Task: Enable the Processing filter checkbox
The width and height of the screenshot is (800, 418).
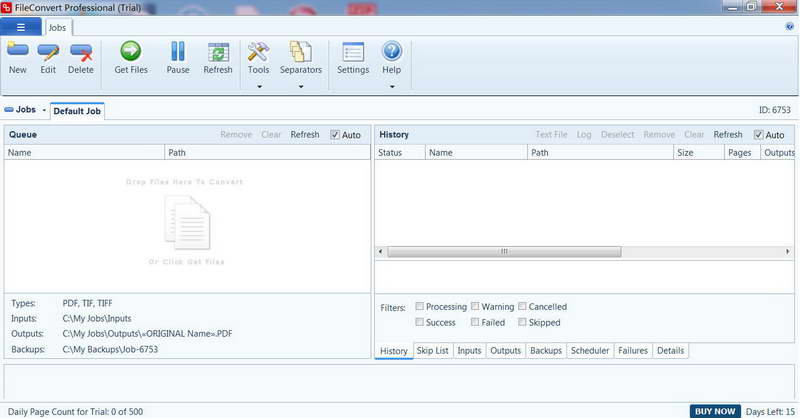Action: (x=419, y=306)
